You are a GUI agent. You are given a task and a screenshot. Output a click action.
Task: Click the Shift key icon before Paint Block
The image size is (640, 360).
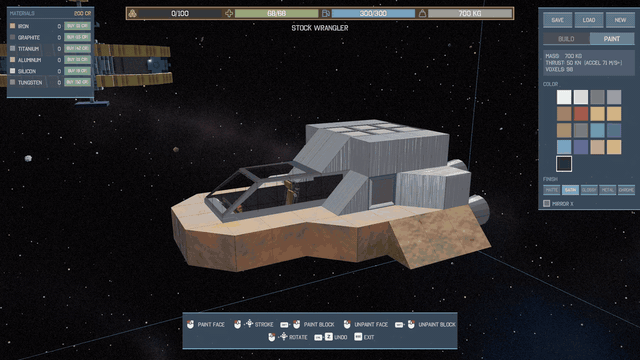click(284, 325)
